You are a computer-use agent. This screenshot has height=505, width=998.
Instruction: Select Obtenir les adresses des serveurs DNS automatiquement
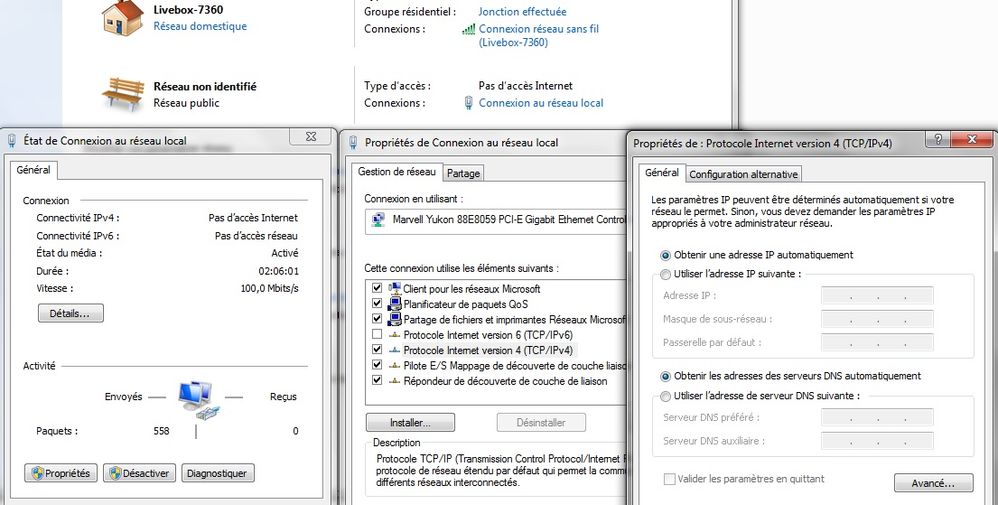[x=666, y=376]
